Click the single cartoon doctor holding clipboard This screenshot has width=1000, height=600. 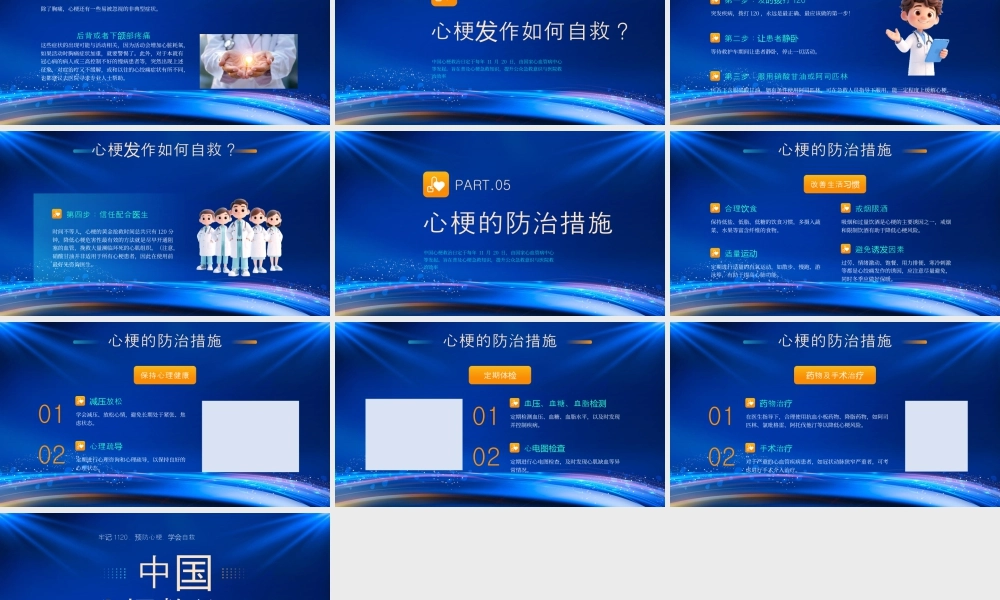(916, 37)
